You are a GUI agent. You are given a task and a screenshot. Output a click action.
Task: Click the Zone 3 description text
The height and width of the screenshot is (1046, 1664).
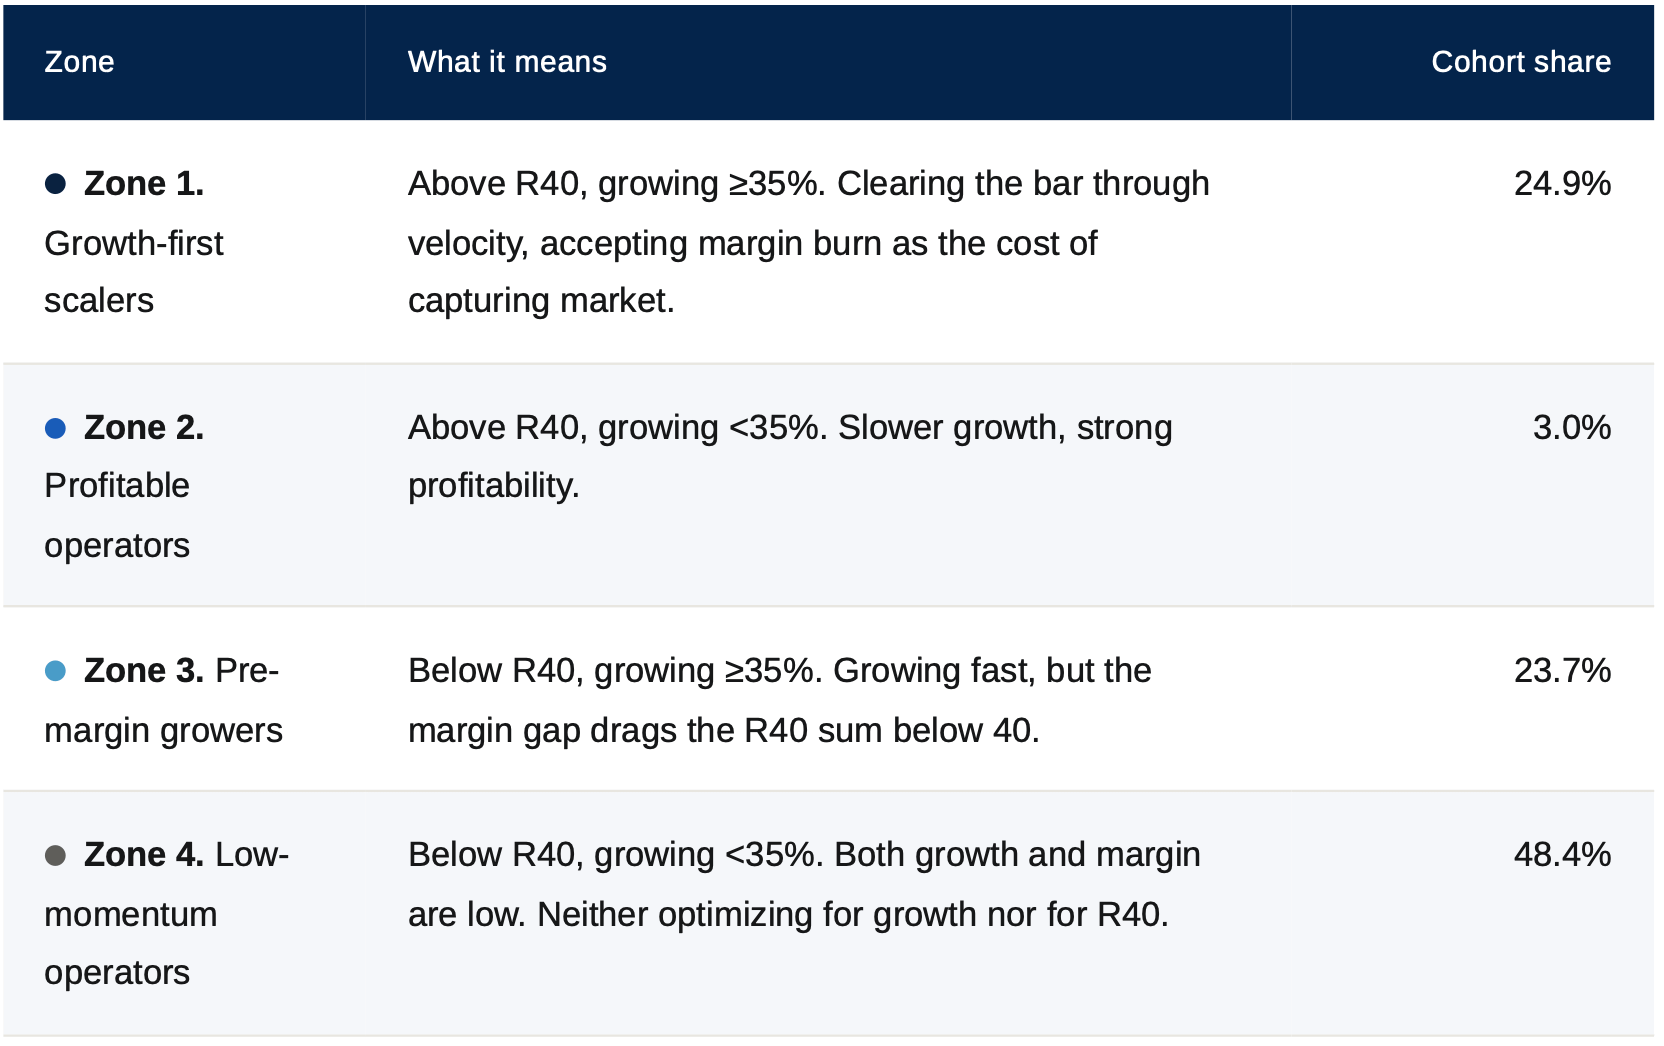pos(779,700)
